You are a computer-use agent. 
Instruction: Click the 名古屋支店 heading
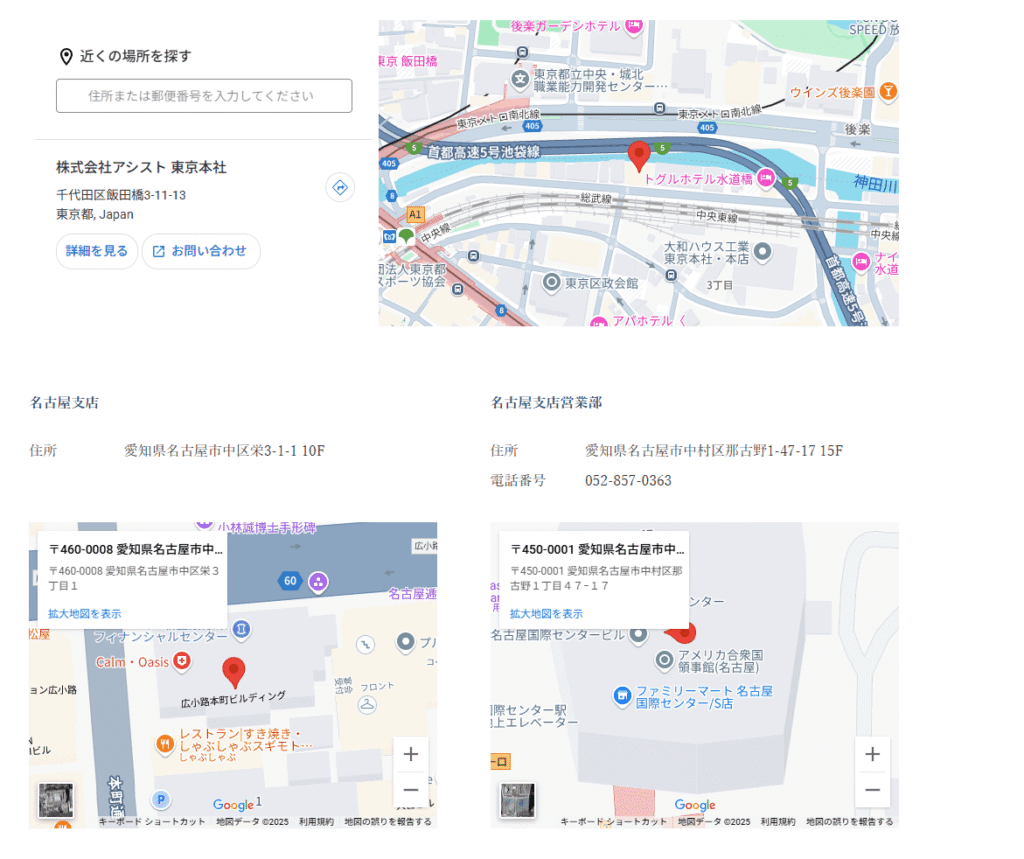click(64, 402)
